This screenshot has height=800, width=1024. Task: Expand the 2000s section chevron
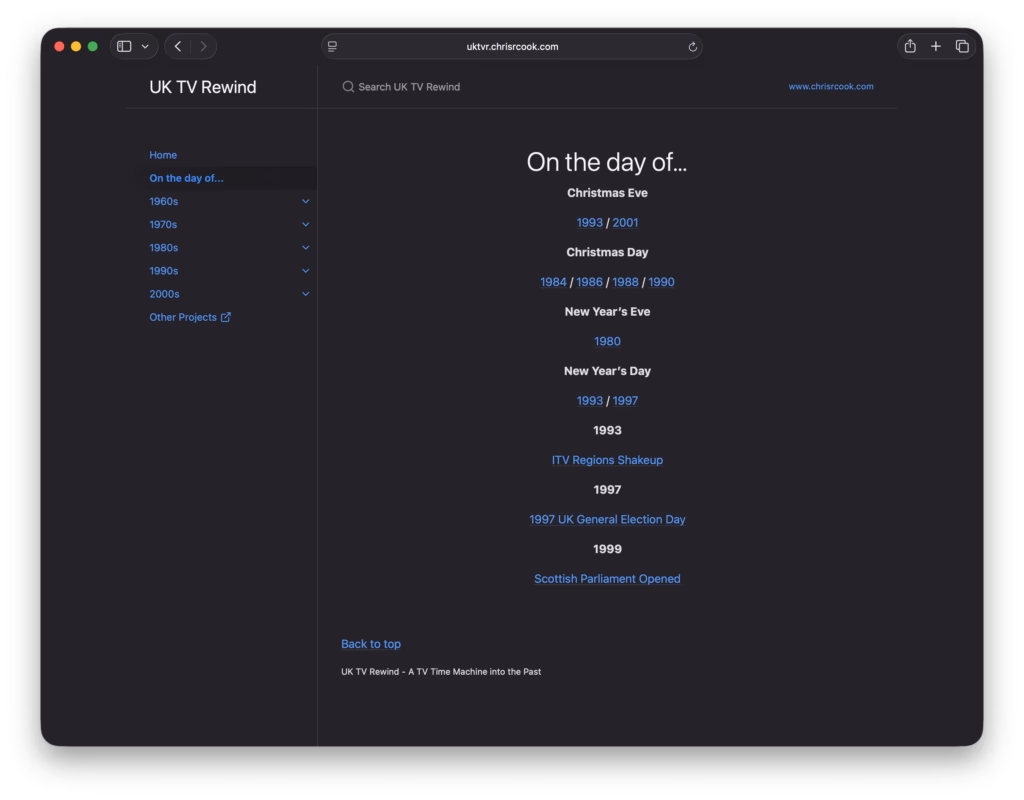(306, 294)
